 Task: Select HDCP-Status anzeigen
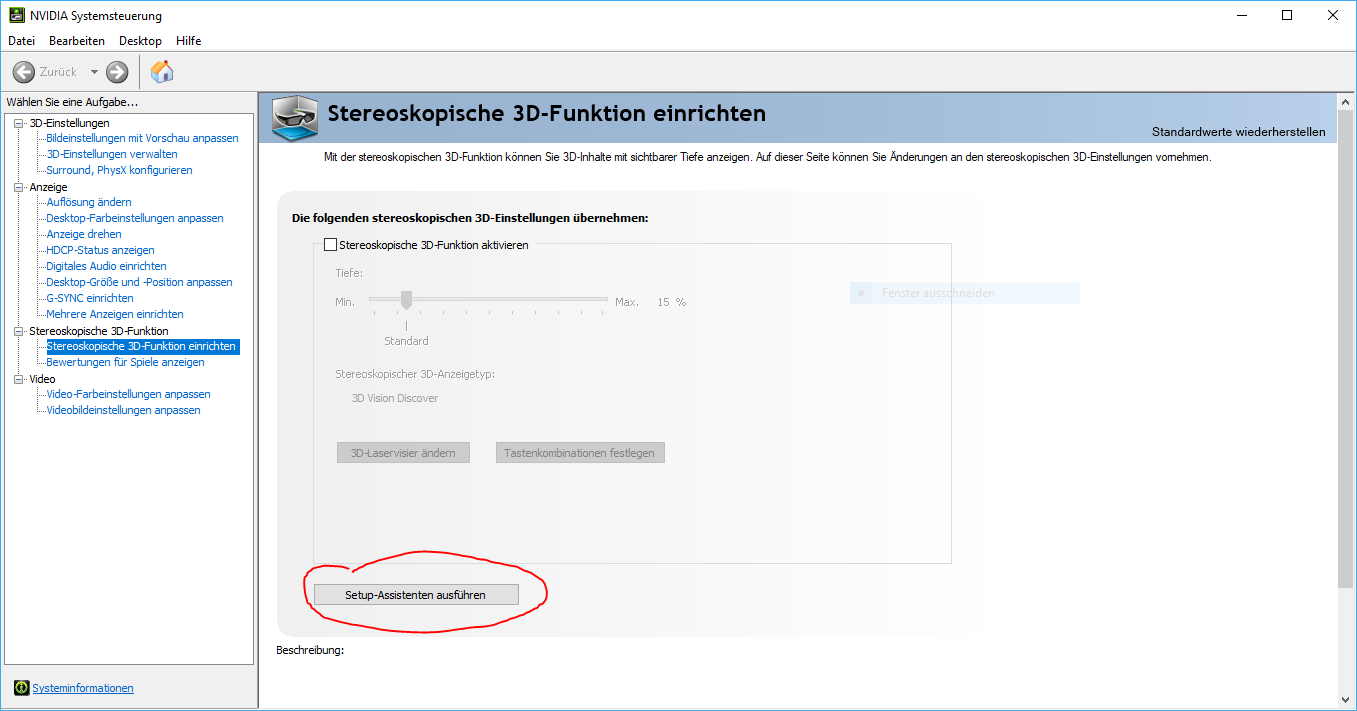pyautogui.click(x=101, y=250)
